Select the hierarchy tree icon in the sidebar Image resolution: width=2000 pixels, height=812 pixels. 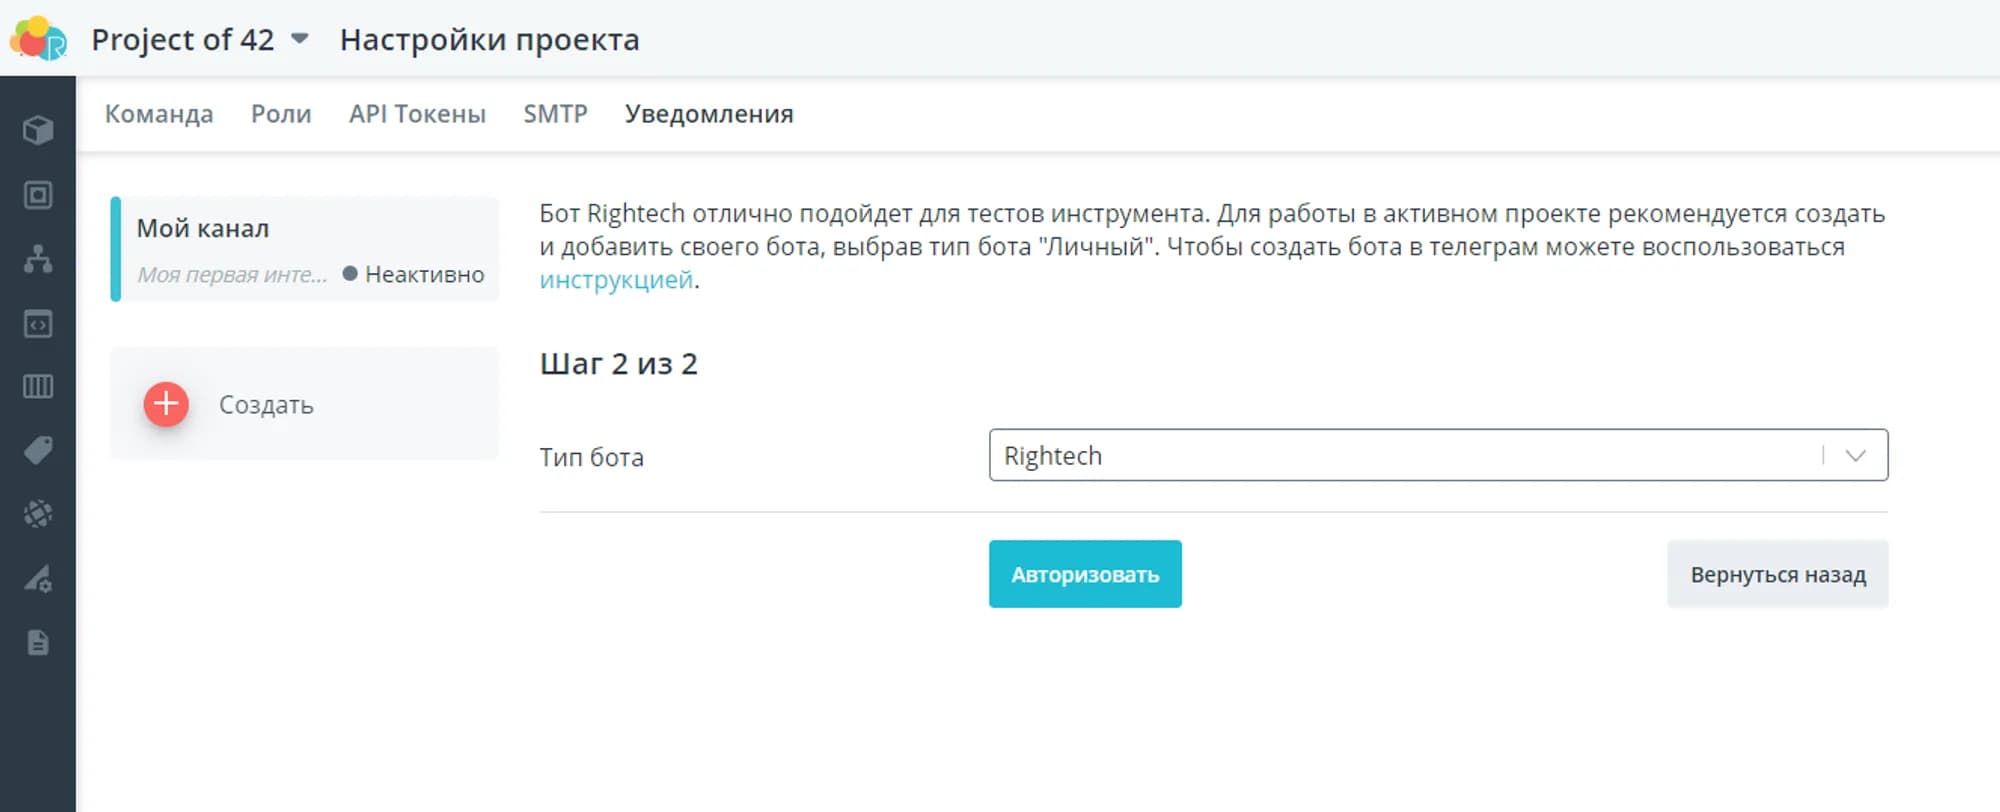tap(38, 259)
